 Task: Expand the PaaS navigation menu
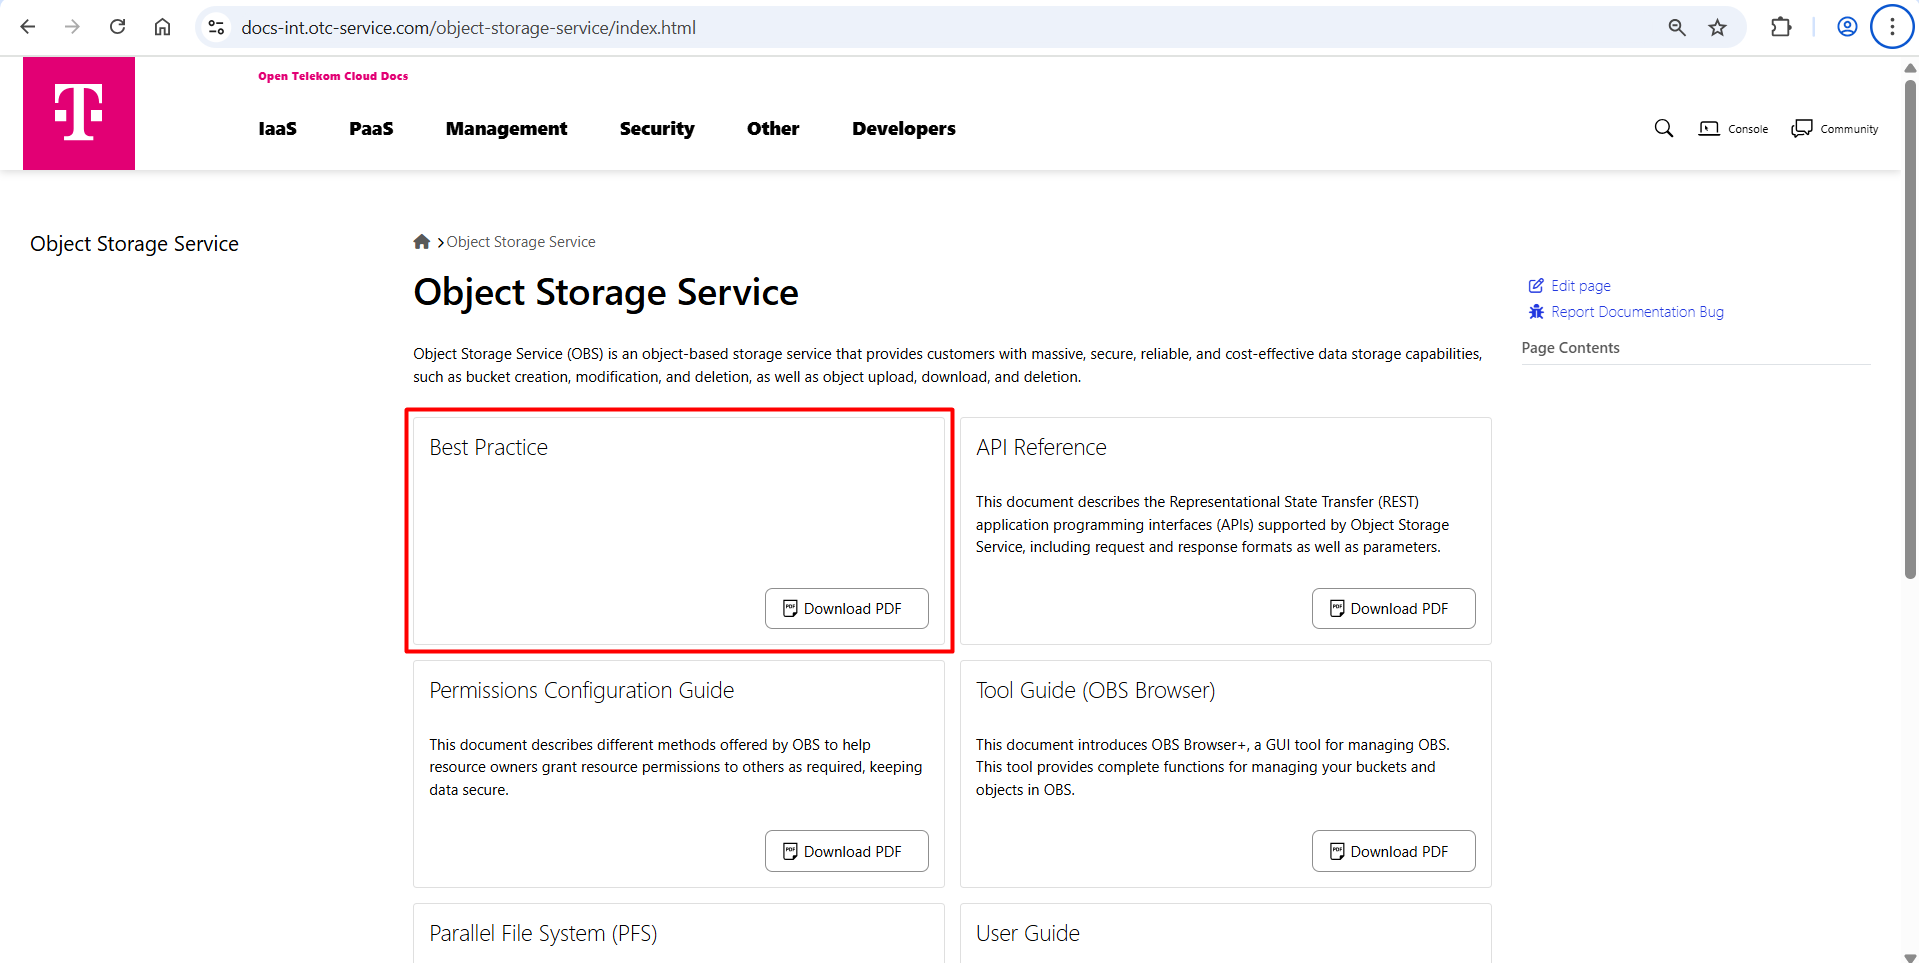(371, 129)
